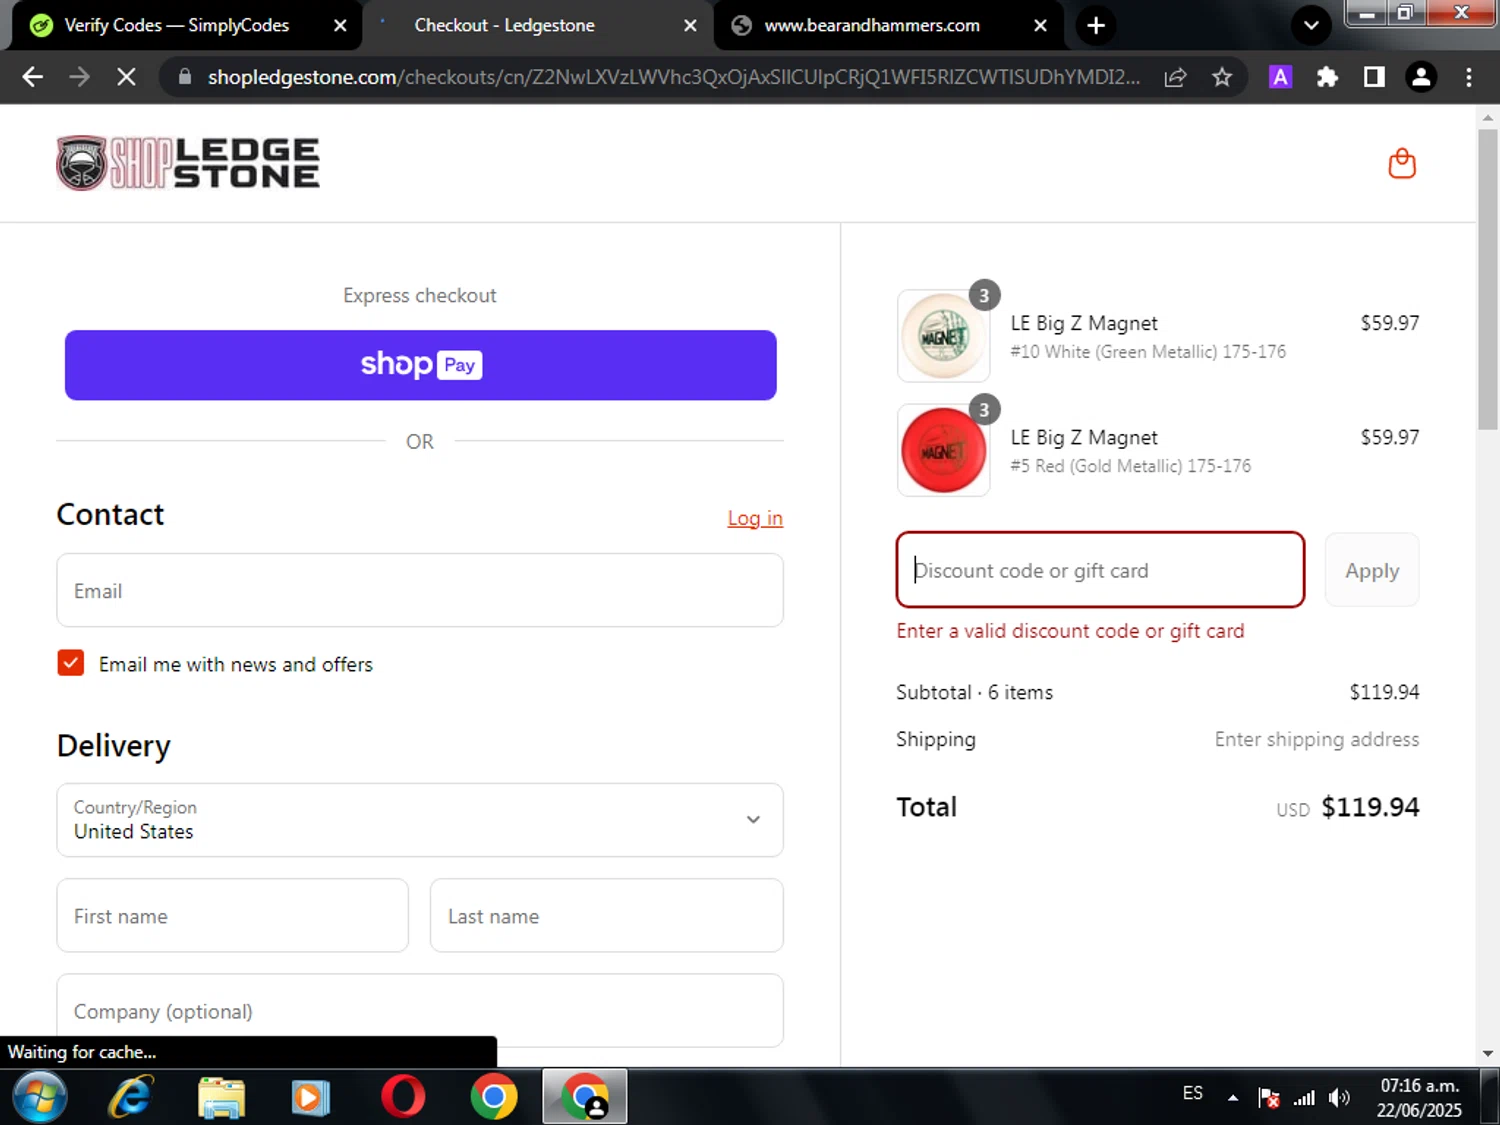Click the Action Center flag icon
Viewport: 1500px width, 1125px height.
(x=1269, y=1098)
